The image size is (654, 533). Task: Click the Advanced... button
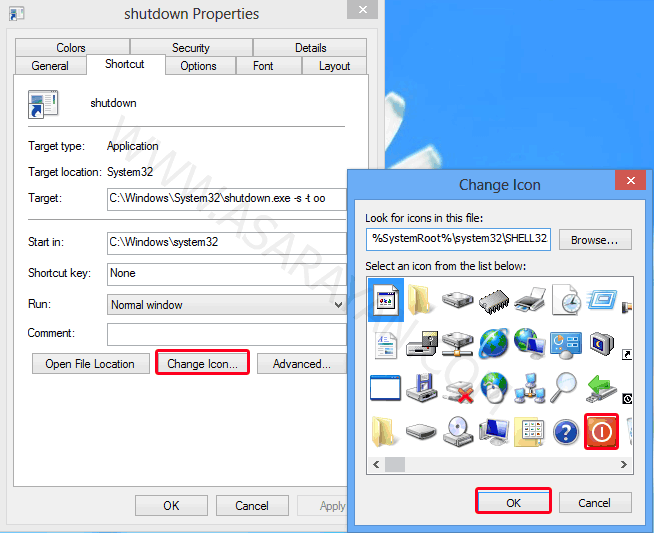click(301, 364)
